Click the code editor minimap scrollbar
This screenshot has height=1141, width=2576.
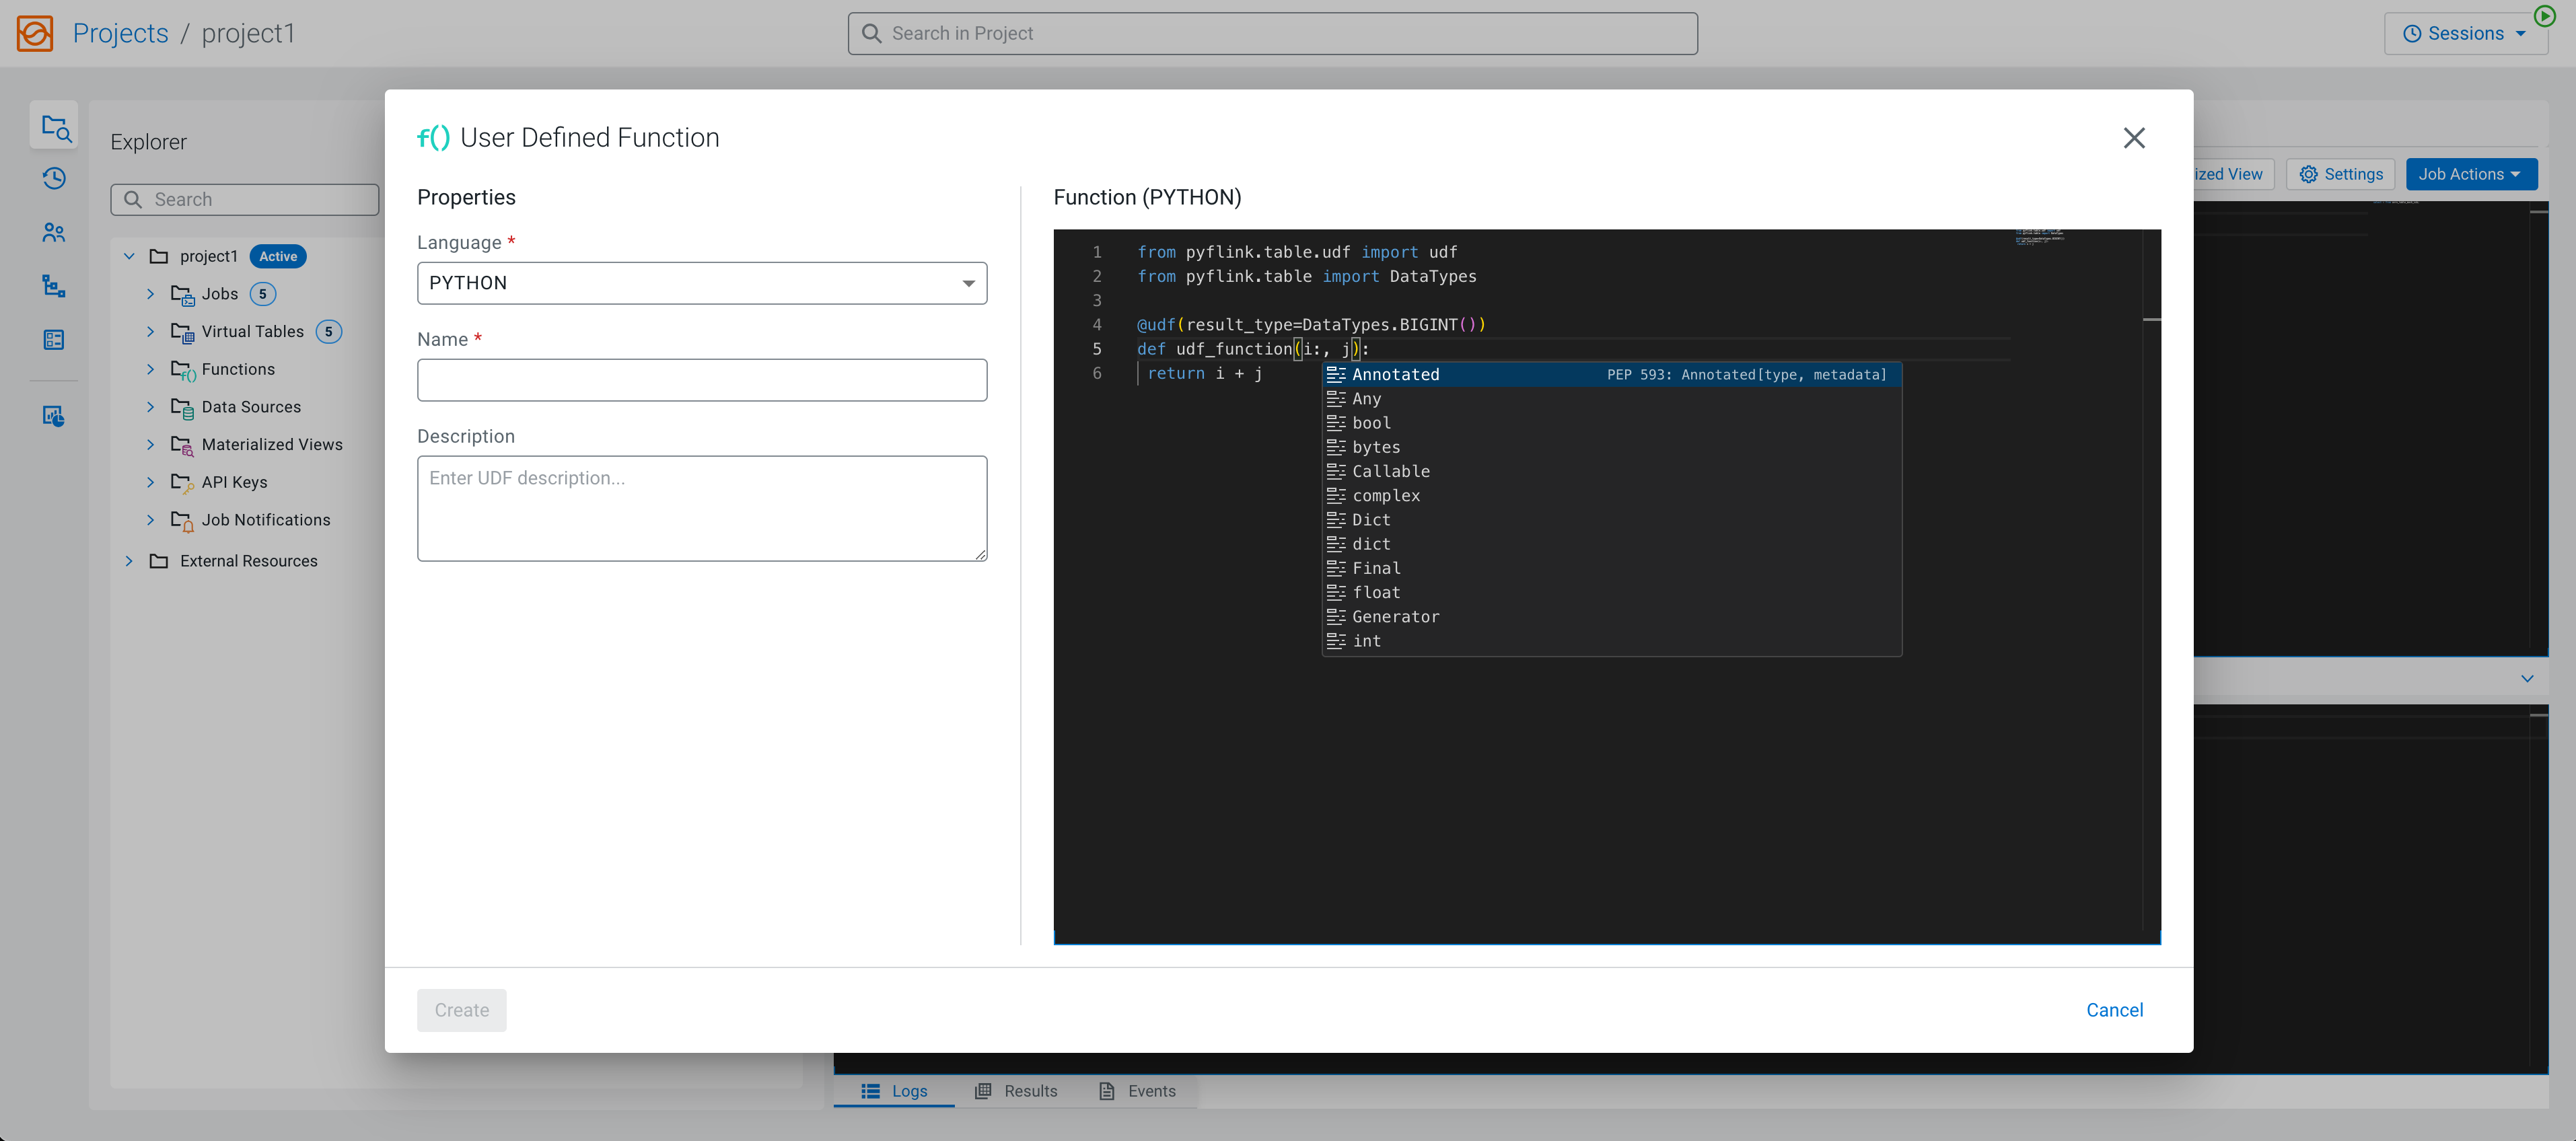click(2152, 320)
